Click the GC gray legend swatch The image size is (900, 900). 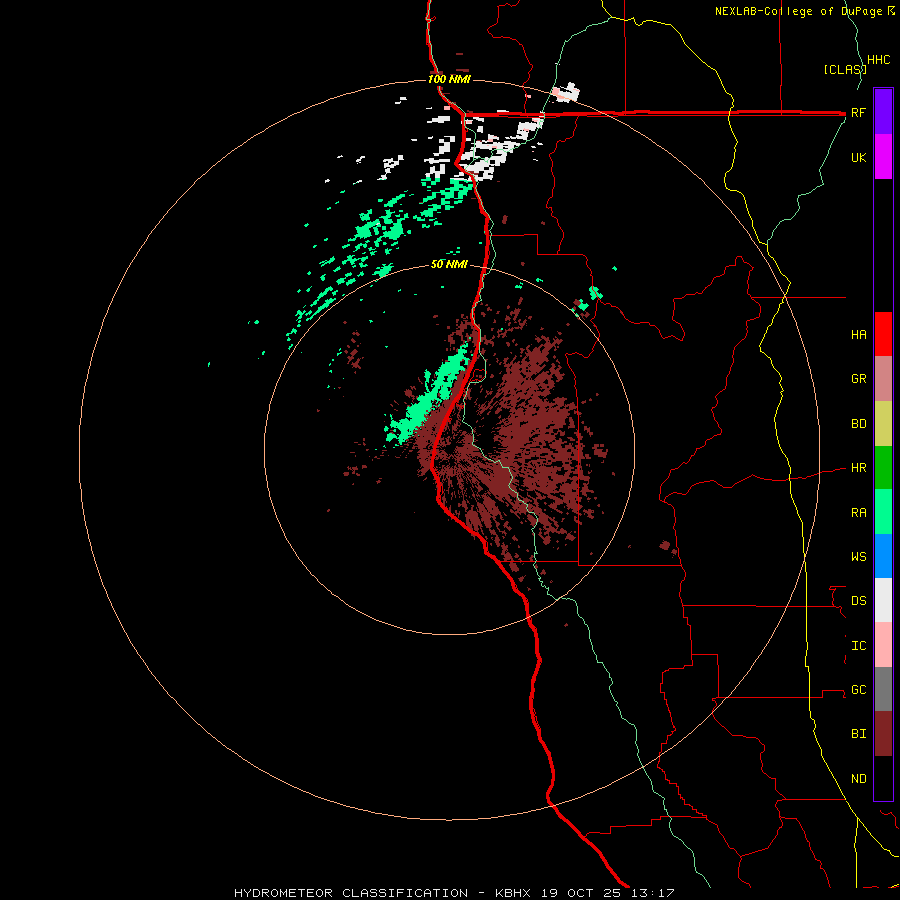(x=883, y=689)
